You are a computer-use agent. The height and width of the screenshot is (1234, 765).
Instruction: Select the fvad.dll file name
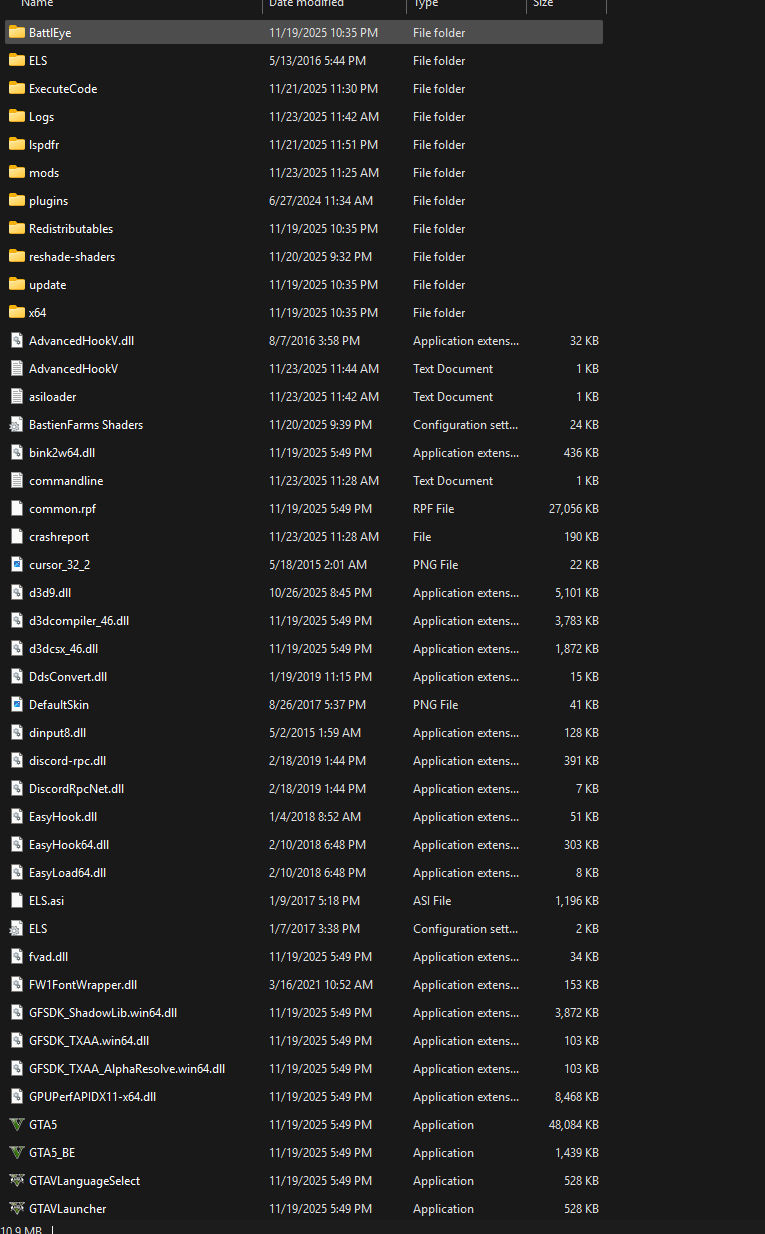pyautogui.click(x=48, y=957)
